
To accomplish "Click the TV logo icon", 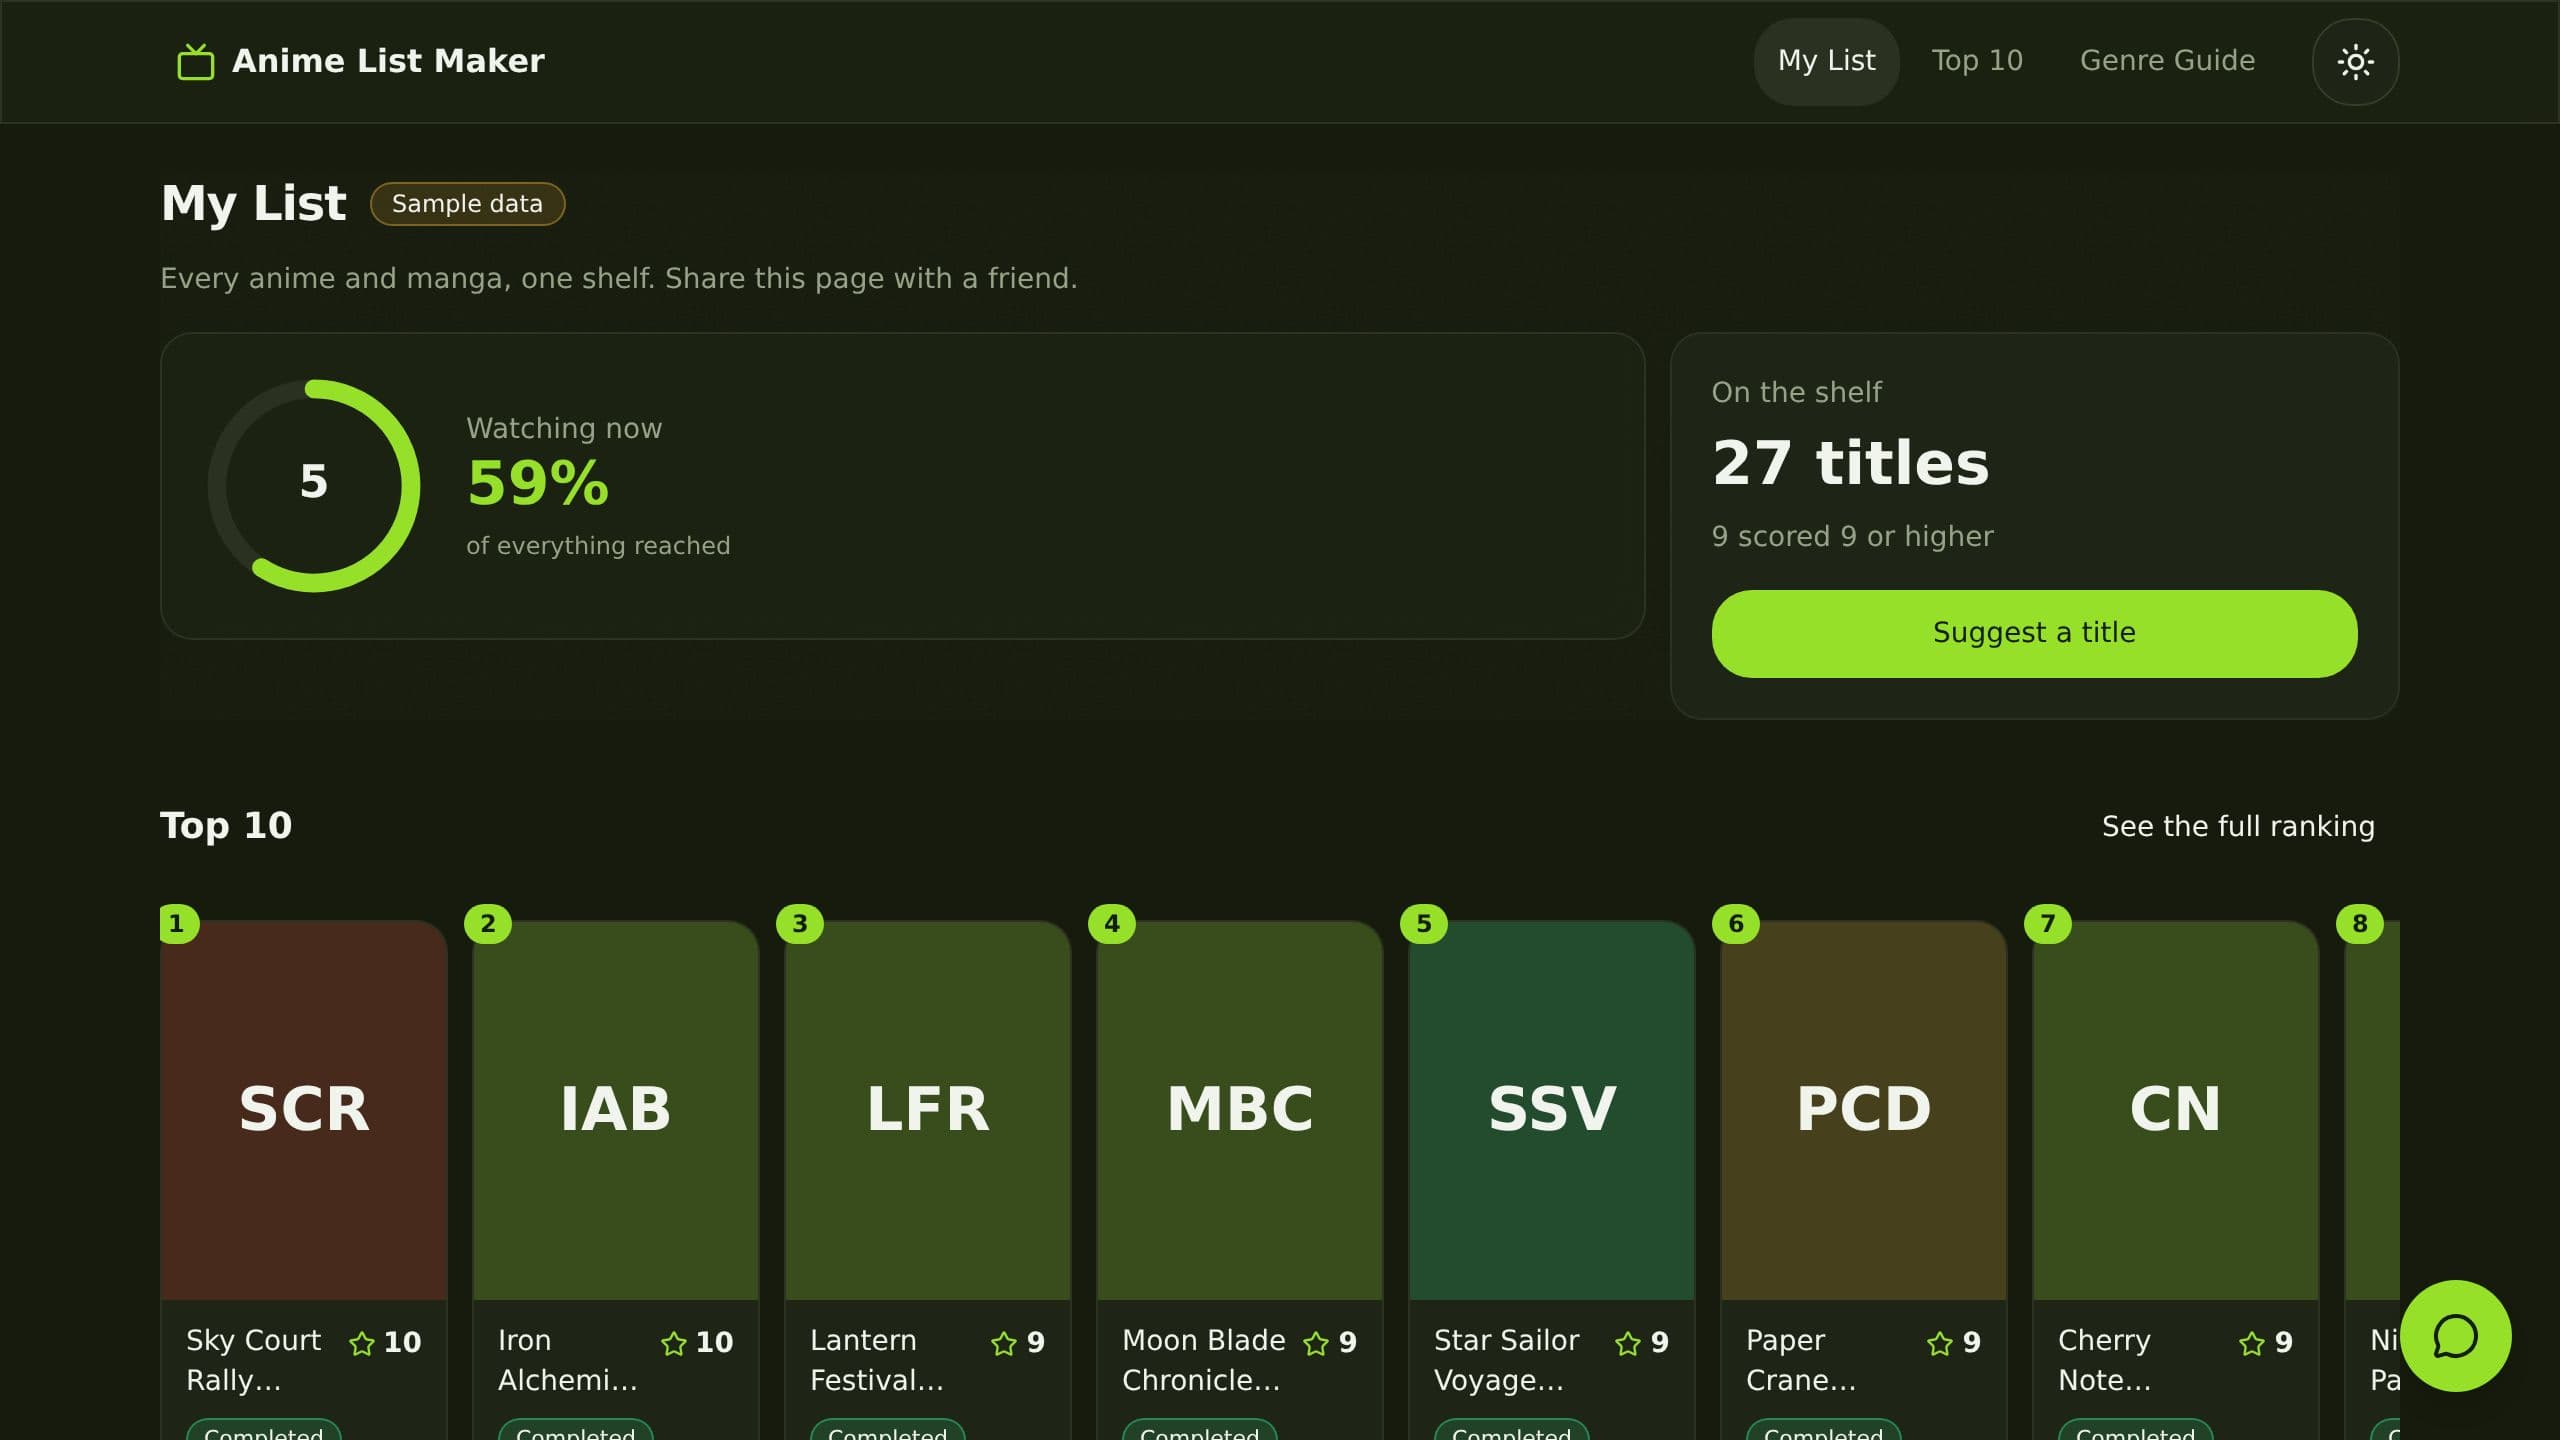I will click(x=196, y=61).
